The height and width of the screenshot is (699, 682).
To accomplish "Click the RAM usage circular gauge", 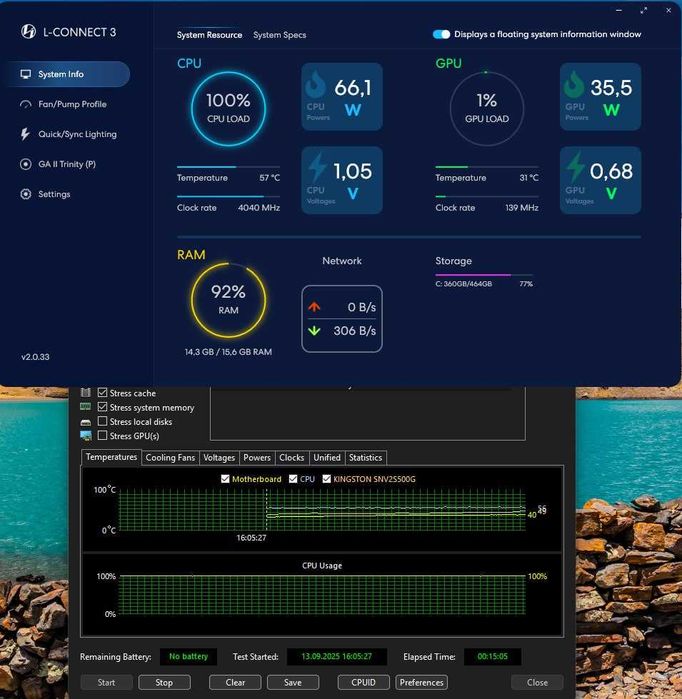I will coord(228,300).
